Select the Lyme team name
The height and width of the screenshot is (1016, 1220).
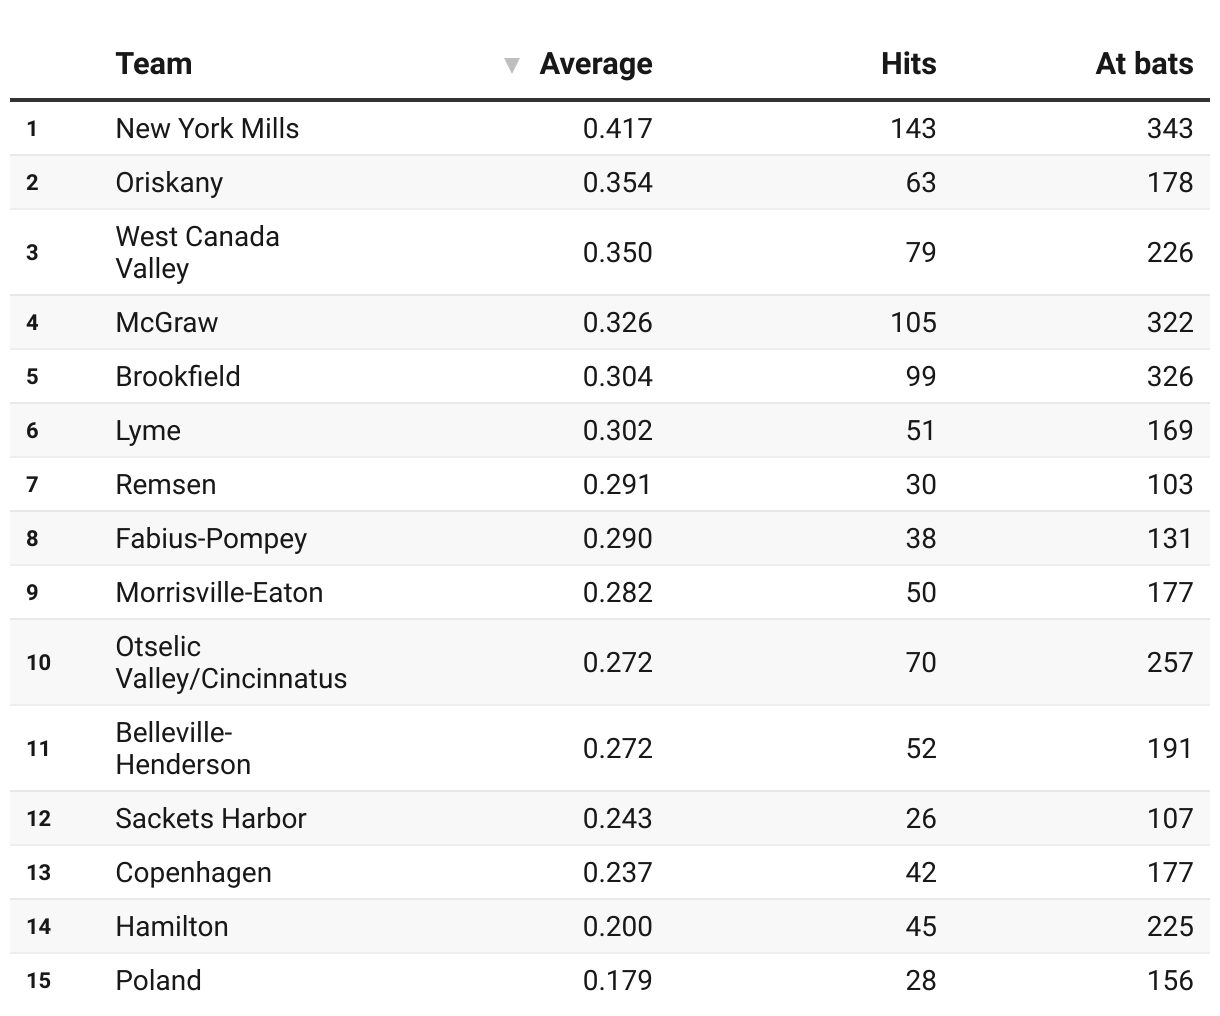(x=148, y=430)
